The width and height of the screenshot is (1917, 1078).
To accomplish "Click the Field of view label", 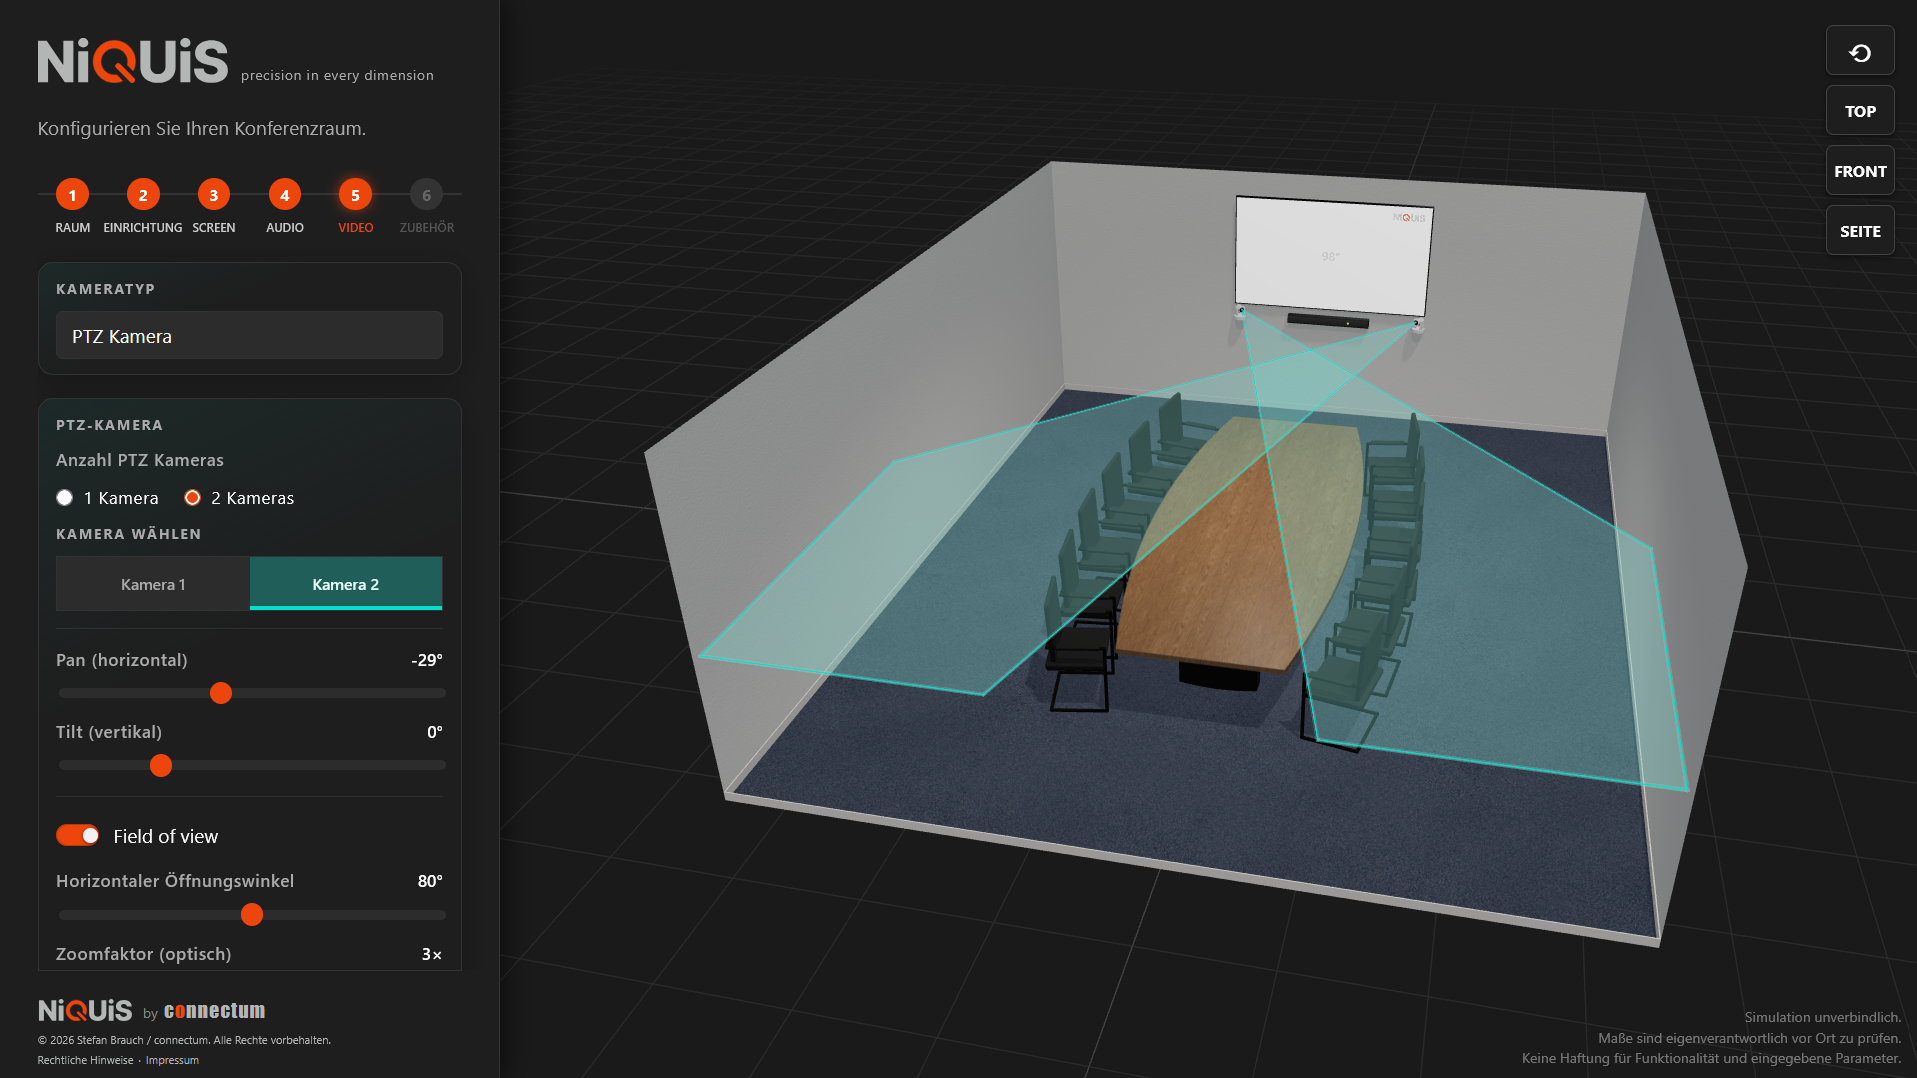I will (x=166, y=836).
